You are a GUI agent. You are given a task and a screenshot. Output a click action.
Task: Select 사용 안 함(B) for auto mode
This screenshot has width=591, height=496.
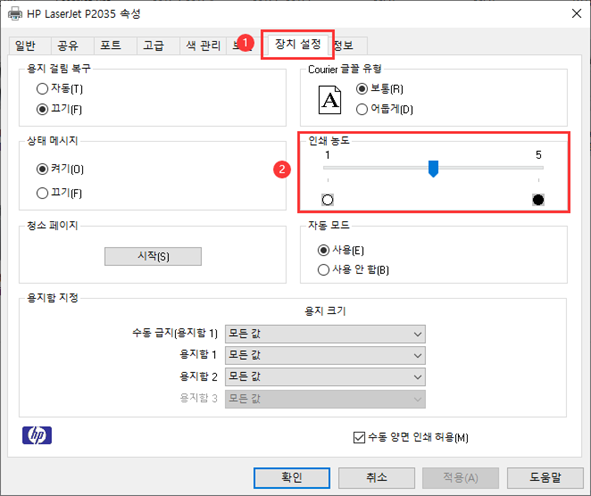coord(353,270)
